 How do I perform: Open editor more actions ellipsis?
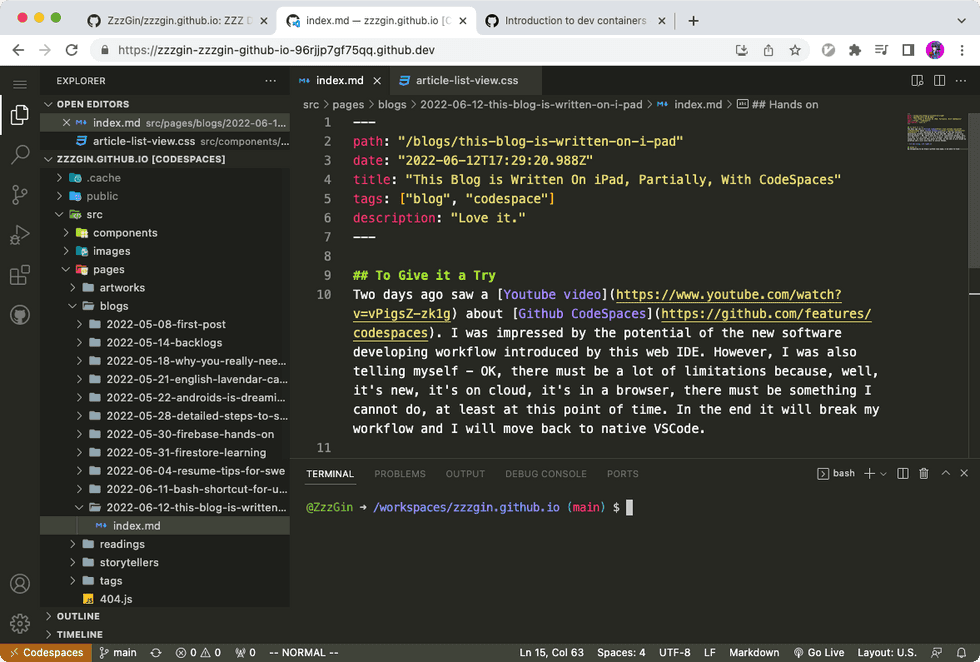pyautogui.click(x=961, y=81)
